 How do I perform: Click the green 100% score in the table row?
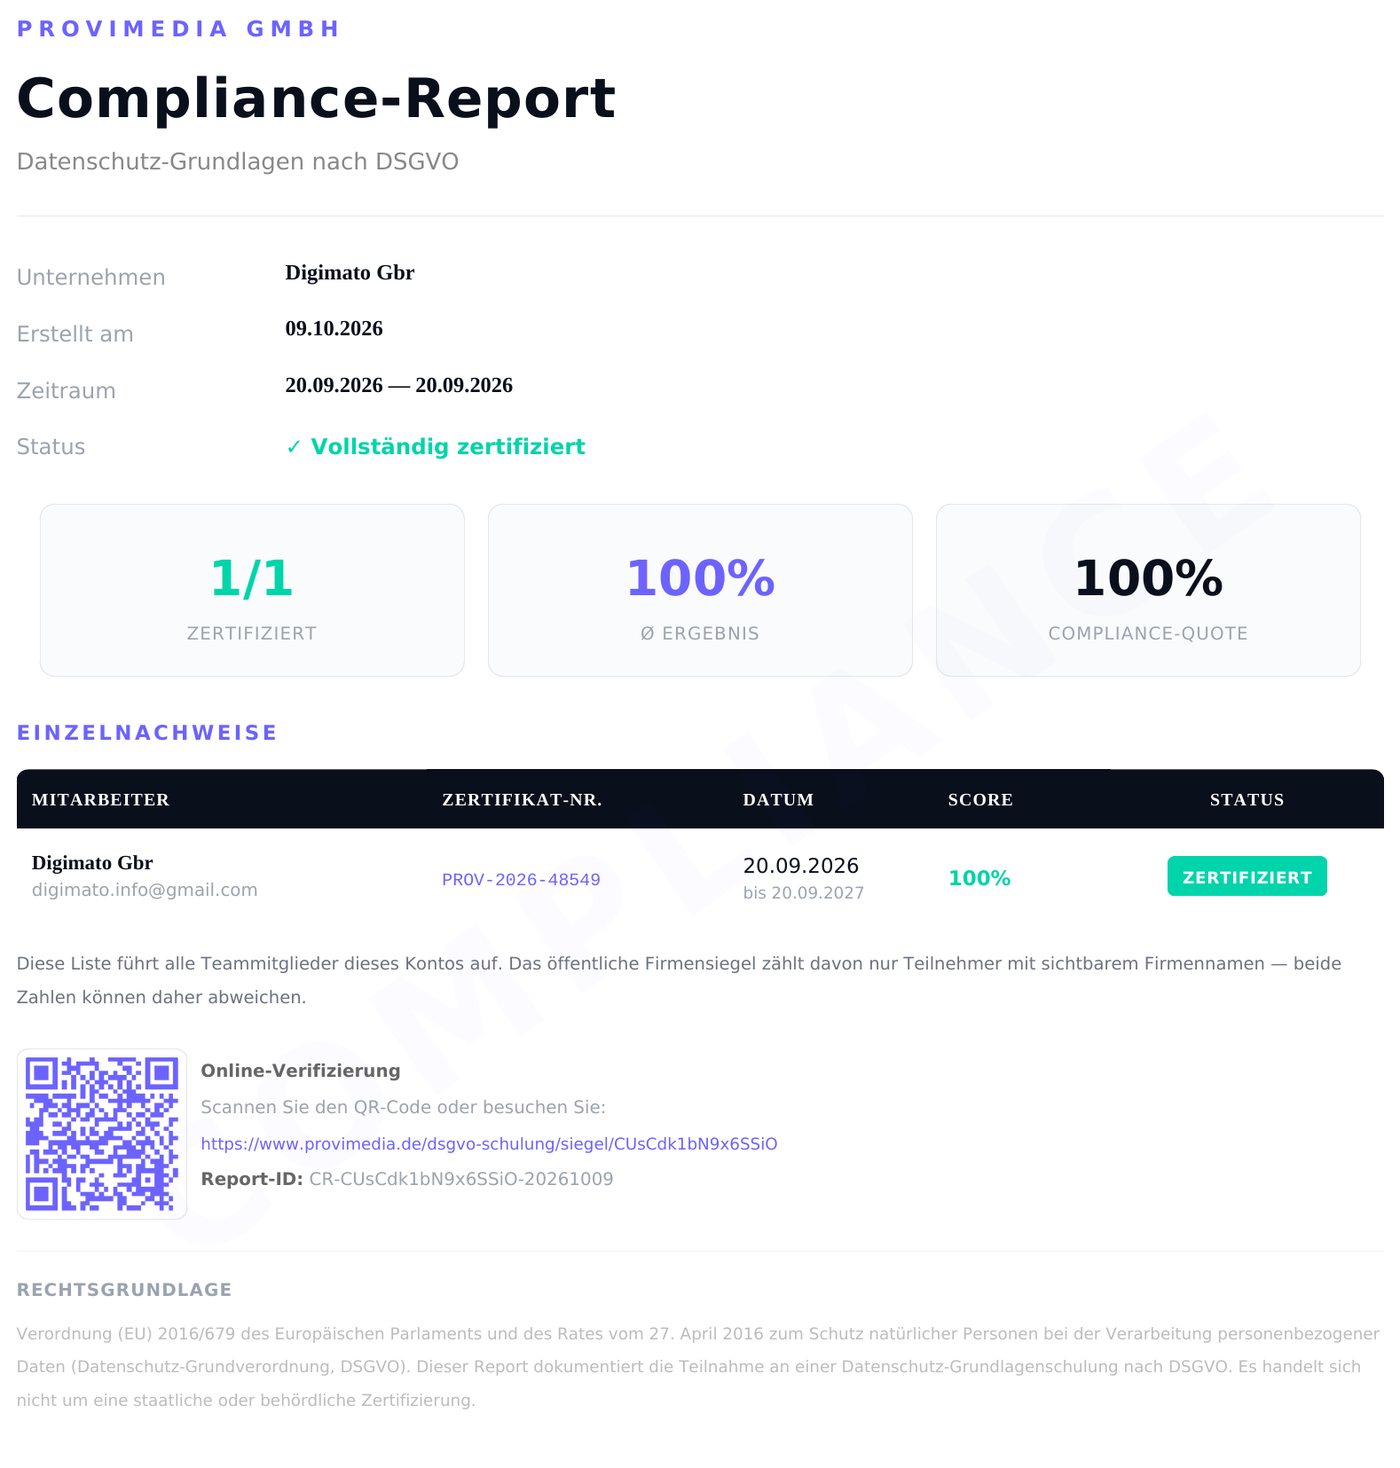979,878
